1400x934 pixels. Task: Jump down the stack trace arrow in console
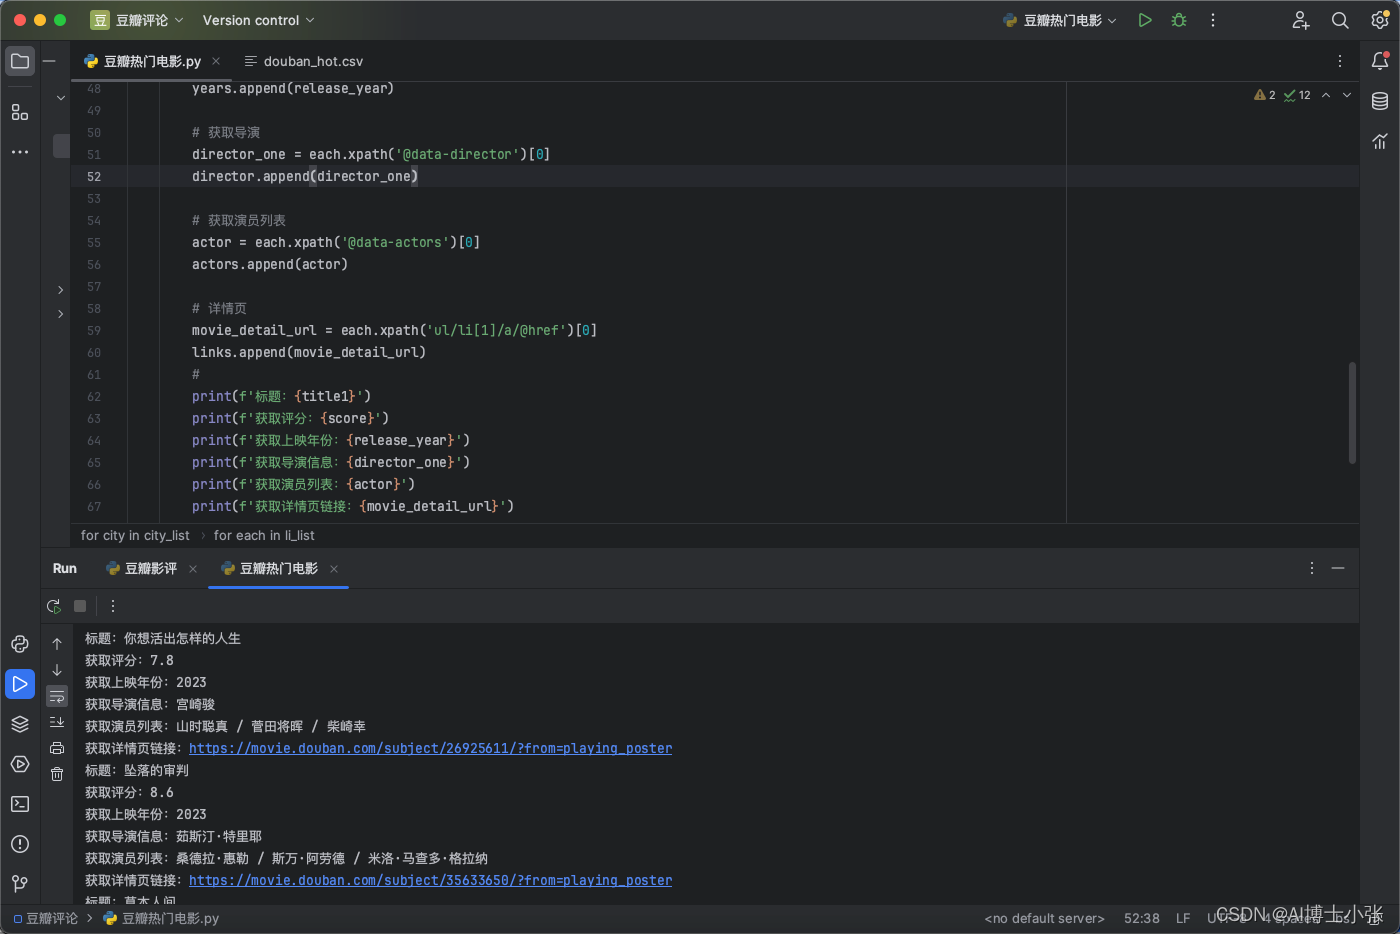pos(57,670)
